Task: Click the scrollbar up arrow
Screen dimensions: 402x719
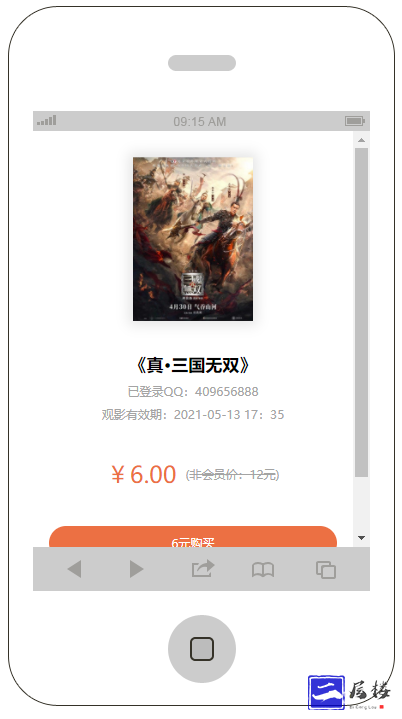Action: click(x=361, y=140)
